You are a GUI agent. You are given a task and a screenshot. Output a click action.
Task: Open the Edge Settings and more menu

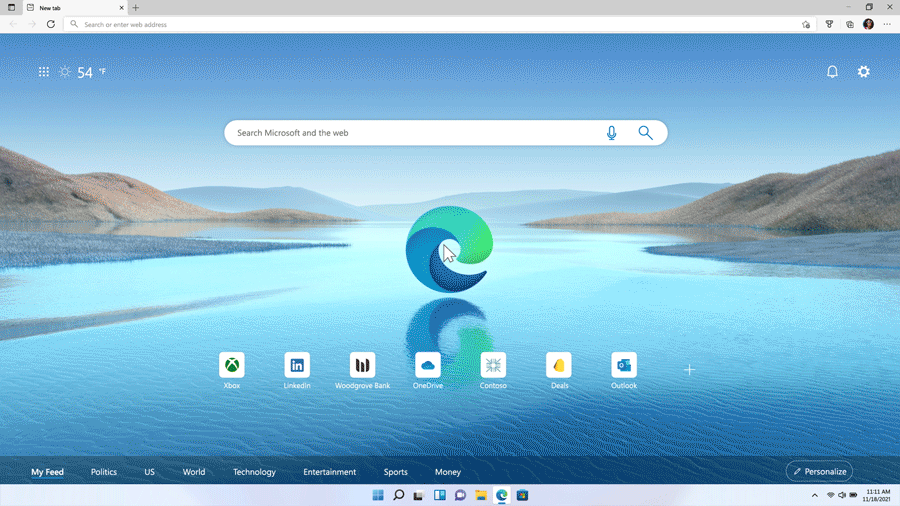pos(887,24)
